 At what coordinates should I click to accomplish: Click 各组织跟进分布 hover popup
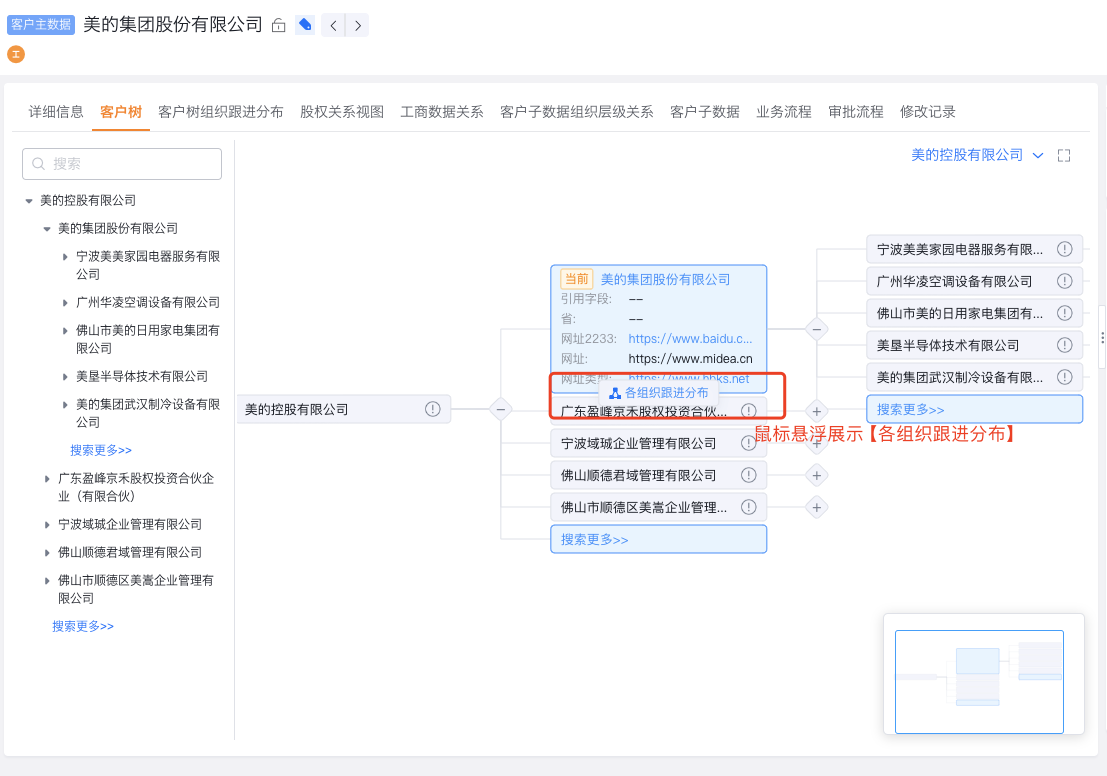coord(659,393)
